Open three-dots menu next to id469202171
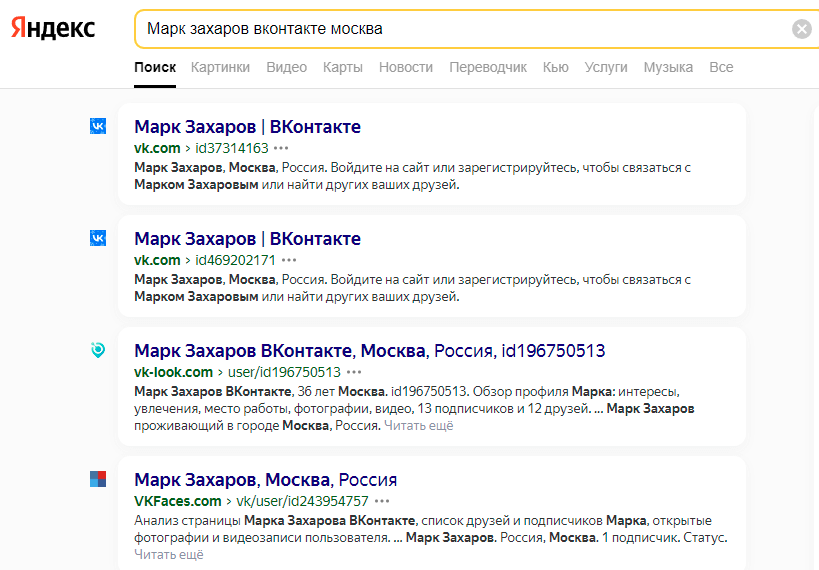The width and height of the screenshot is (819, 570). click(289, 260)
